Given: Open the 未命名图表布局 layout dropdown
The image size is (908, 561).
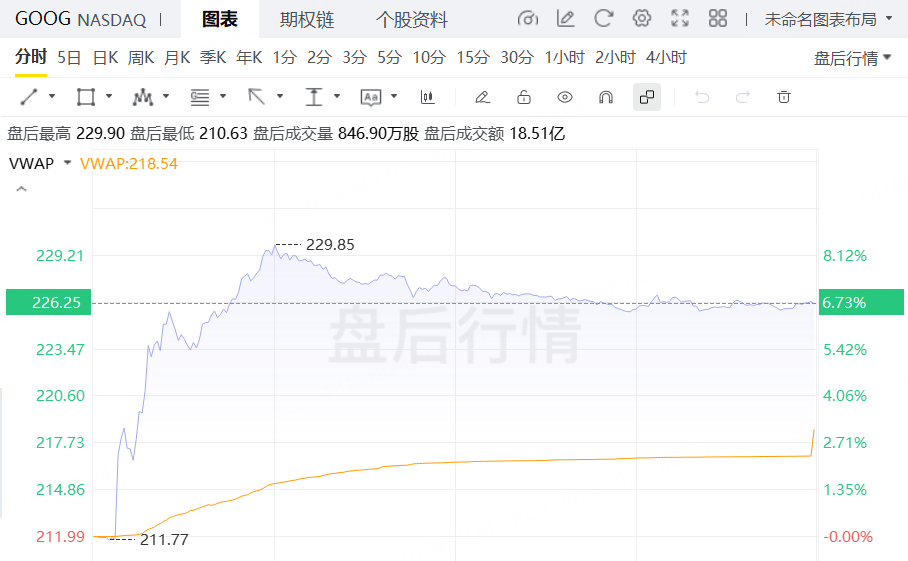Looking at the screenshot, I should 828,19.
